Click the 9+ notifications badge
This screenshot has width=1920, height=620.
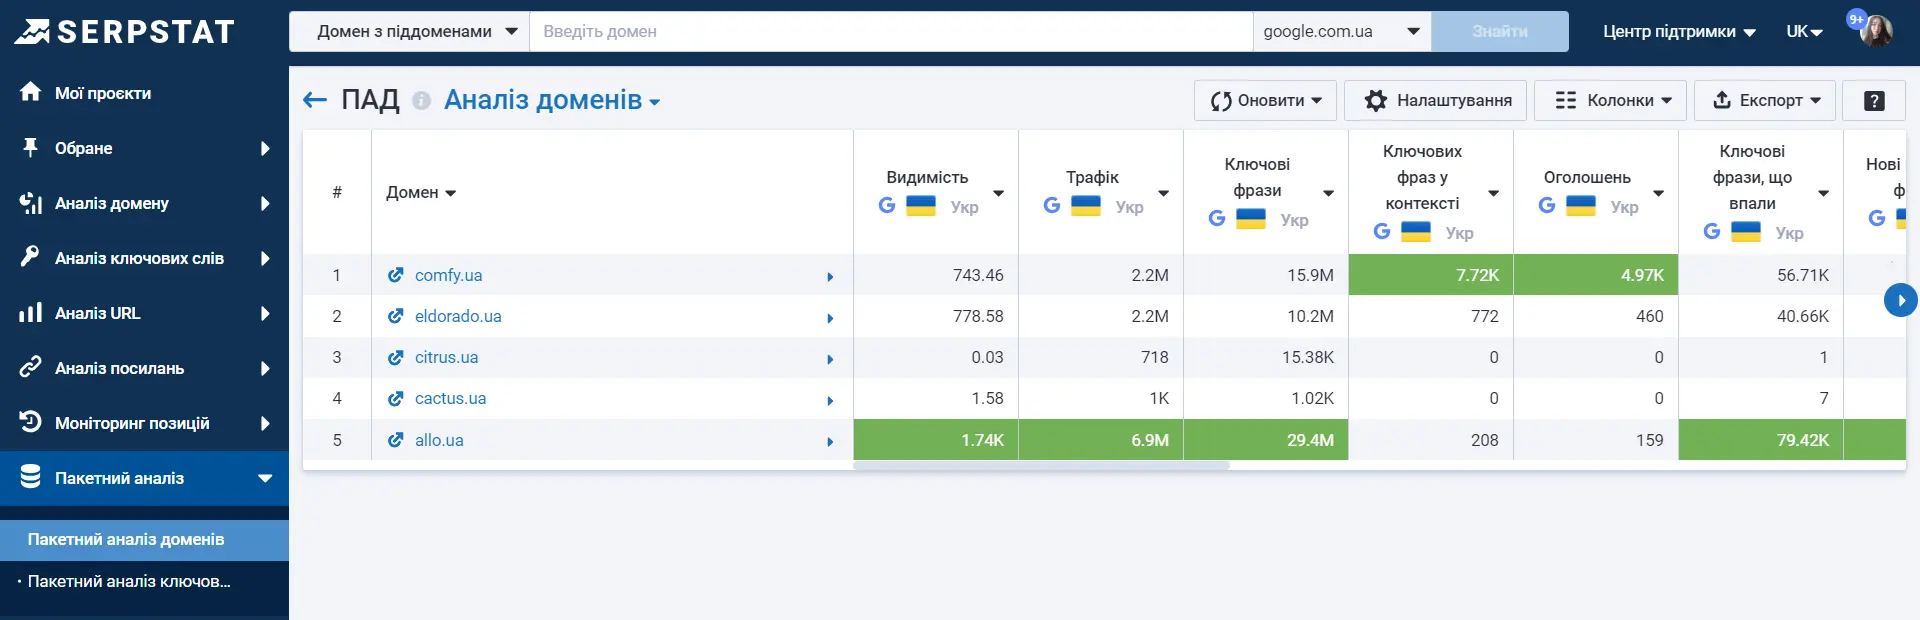click(1857, 19)
